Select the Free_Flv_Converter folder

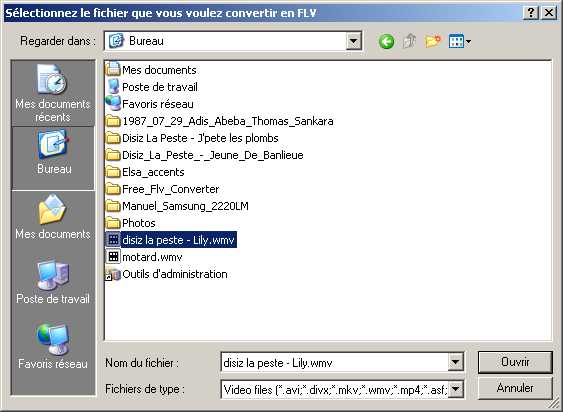tap(163, 189)
